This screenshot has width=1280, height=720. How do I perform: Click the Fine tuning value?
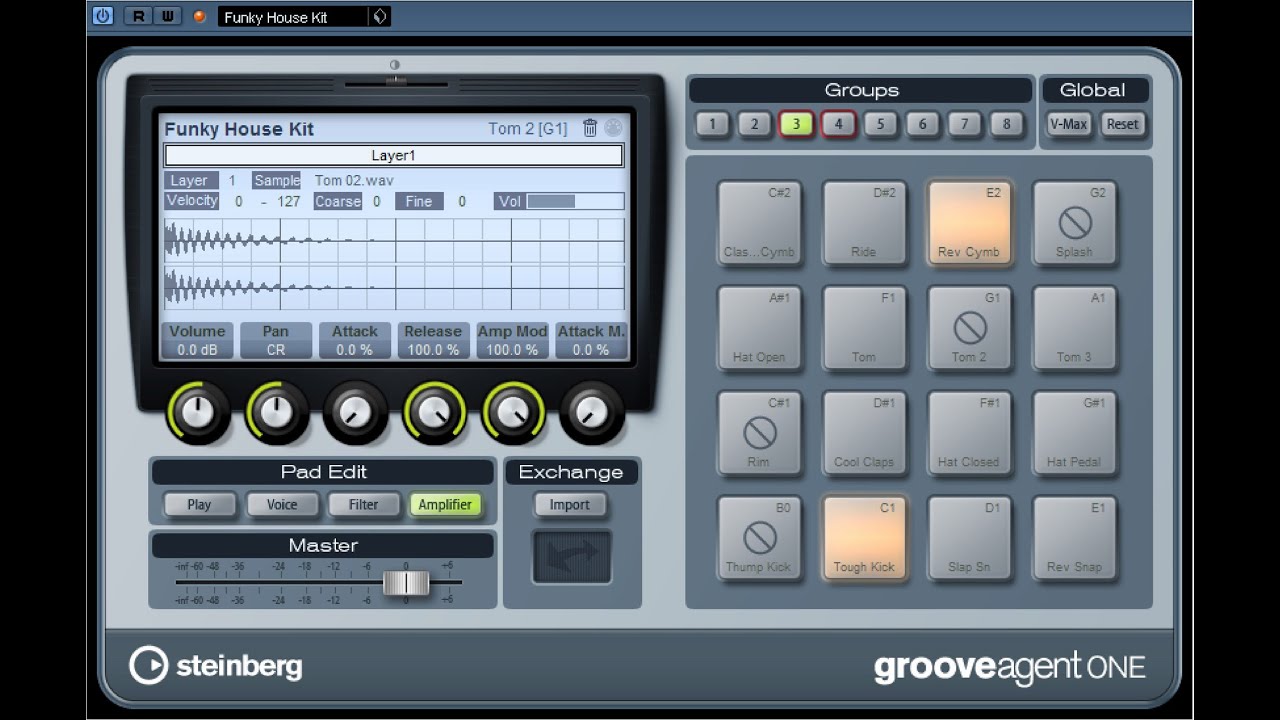tap(462, 202)
